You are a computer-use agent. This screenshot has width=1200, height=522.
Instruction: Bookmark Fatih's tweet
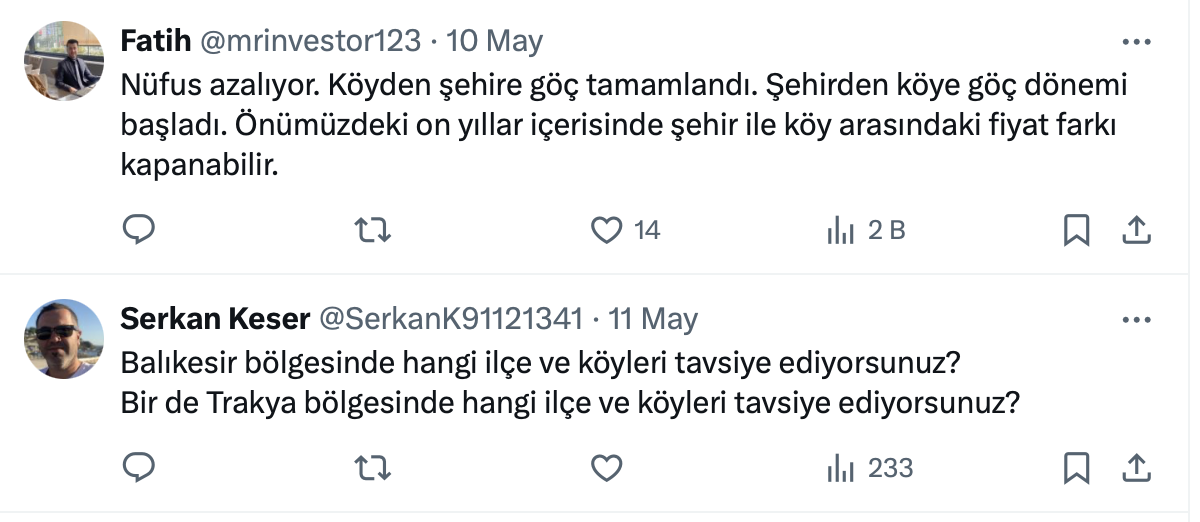[x=1076, y=231]
